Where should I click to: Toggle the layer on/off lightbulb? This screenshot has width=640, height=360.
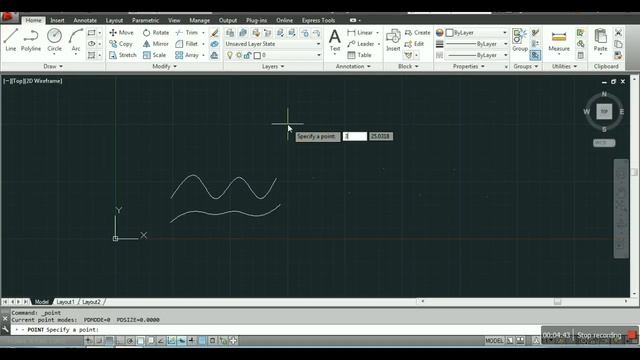pyautogui.click(x=230, y=55)
